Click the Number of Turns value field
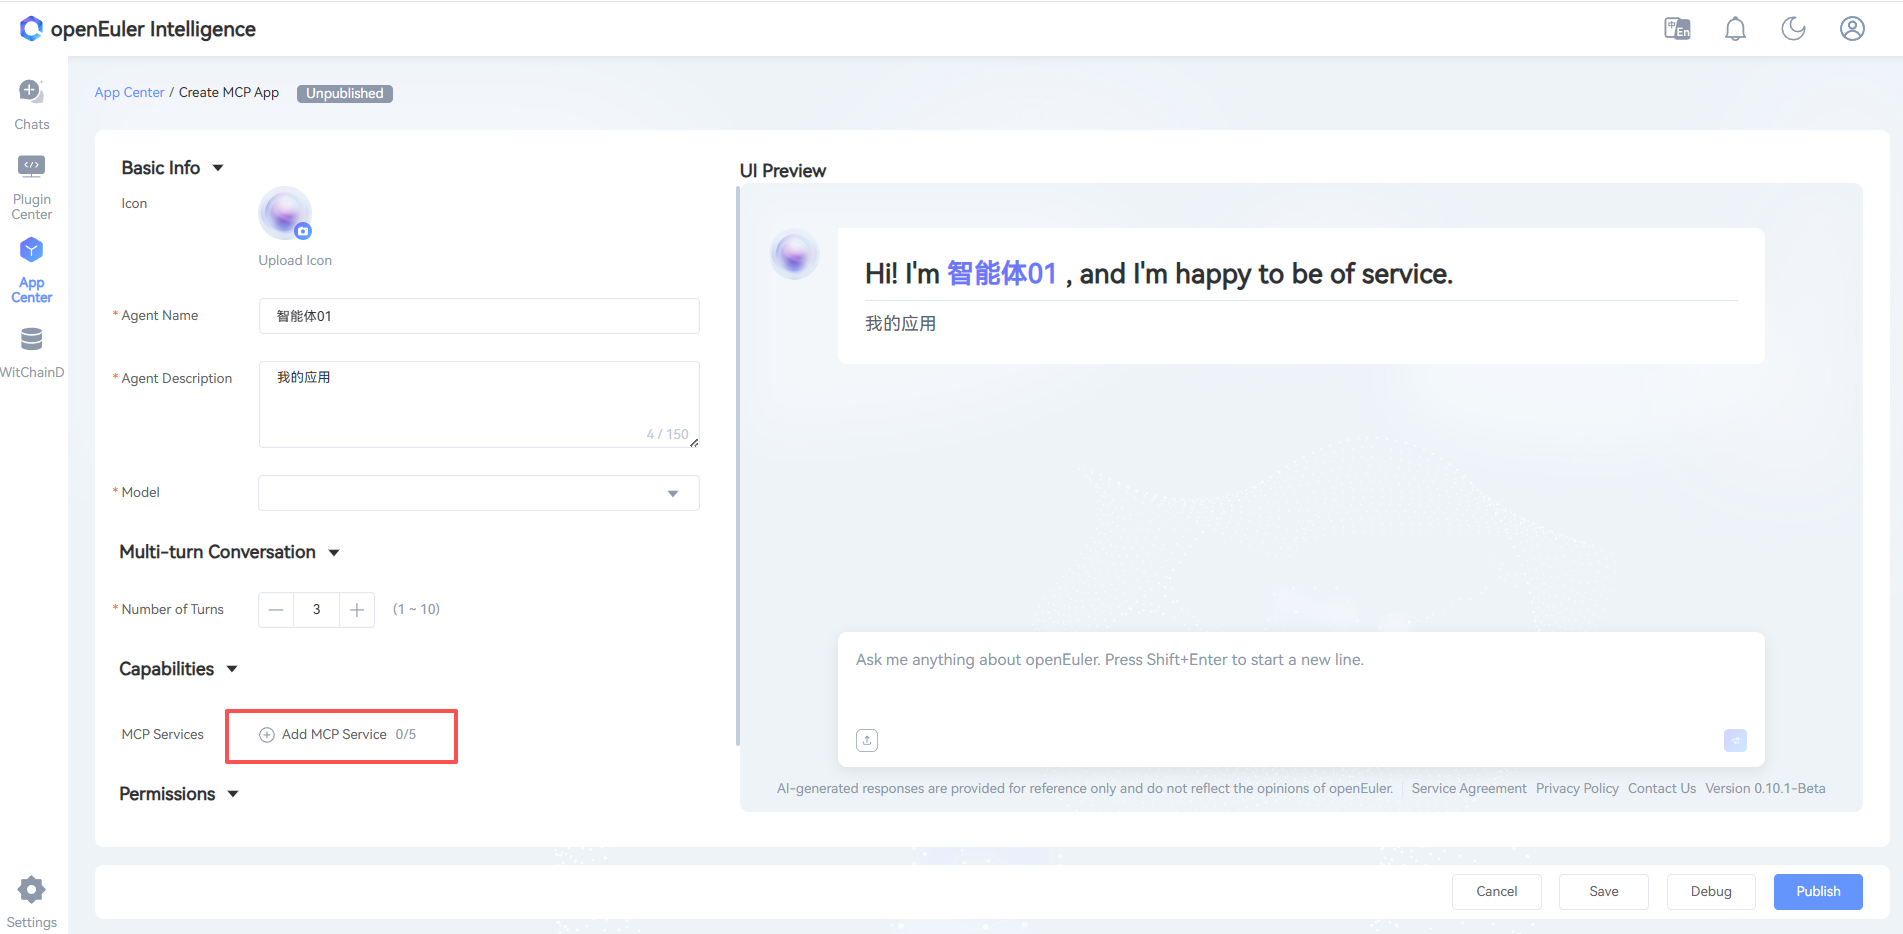The width and height of the screenshot is (1903, 934). pos(317,610)
